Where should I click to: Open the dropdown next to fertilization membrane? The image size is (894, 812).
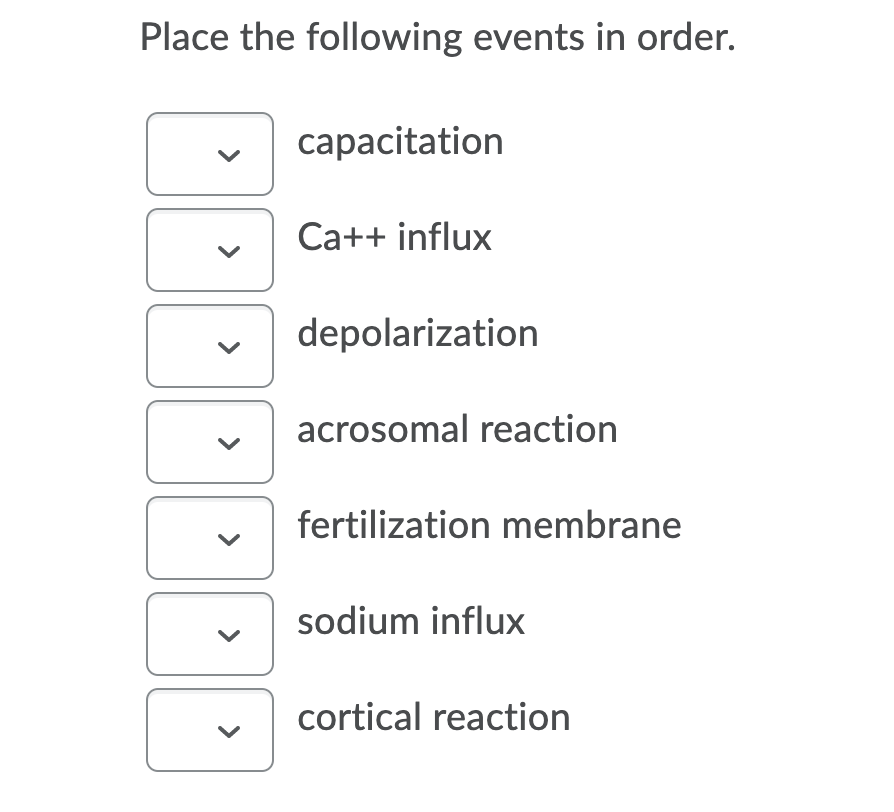coord(209,538)
